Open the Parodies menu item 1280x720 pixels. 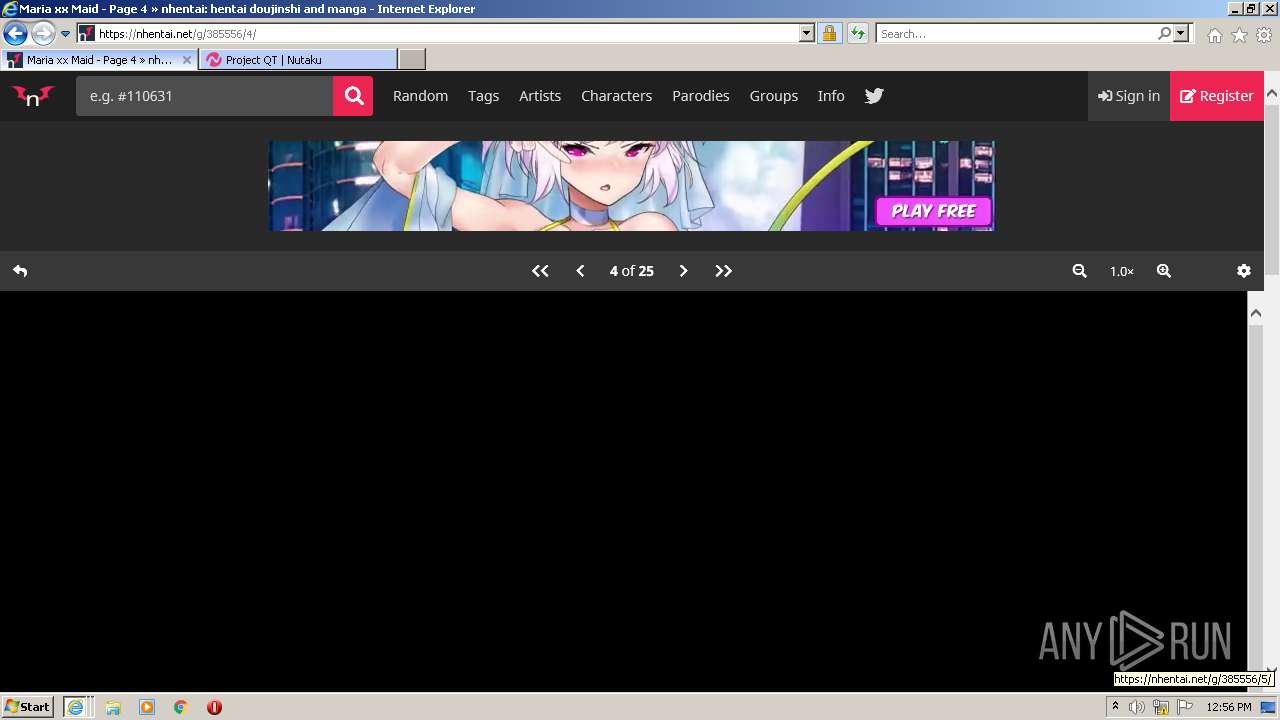click(x=700, y=96)
